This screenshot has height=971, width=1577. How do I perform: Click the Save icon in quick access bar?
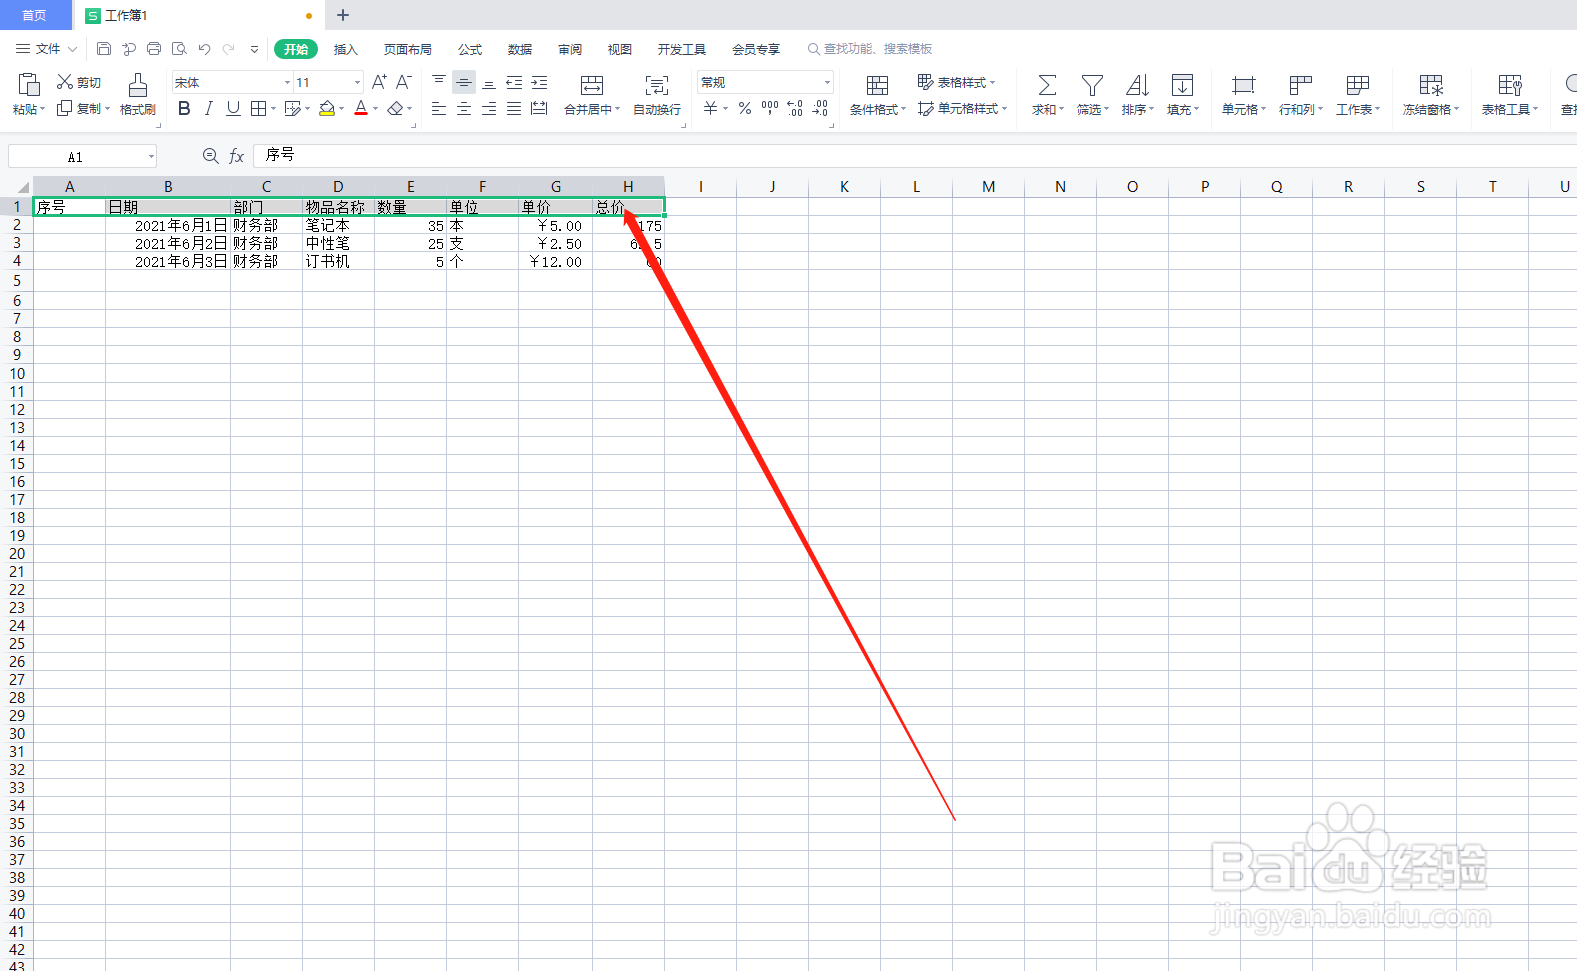point(104,49)
